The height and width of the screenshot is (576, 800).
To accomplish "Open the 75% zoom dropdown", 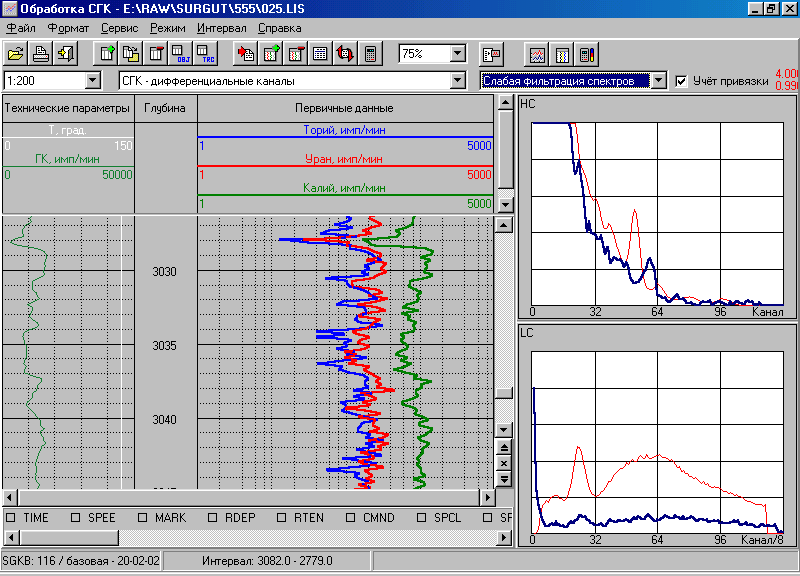I will 457,53.
